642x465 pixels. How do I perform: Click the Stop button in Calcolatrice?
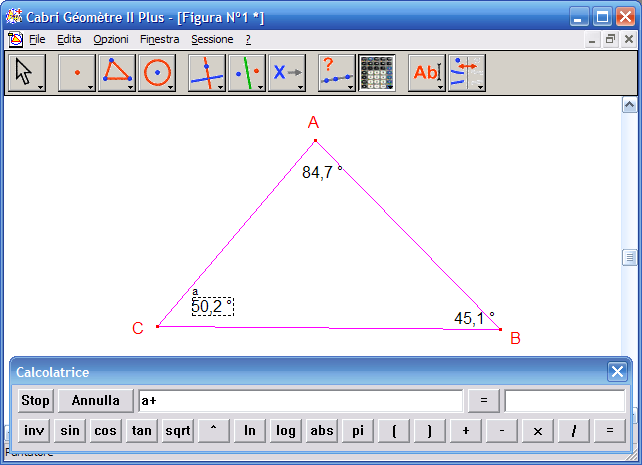coord(36,400)
